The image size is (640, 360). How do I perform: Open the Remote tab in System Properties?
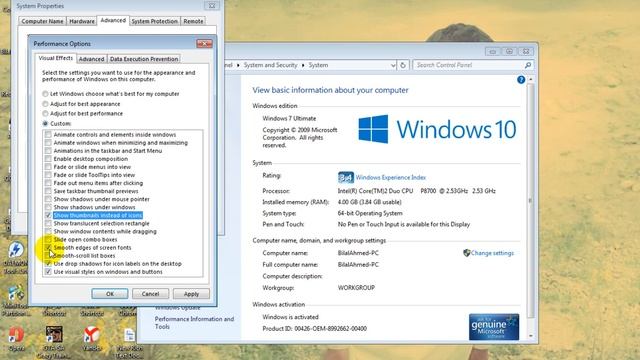click(x=193, y=21)
